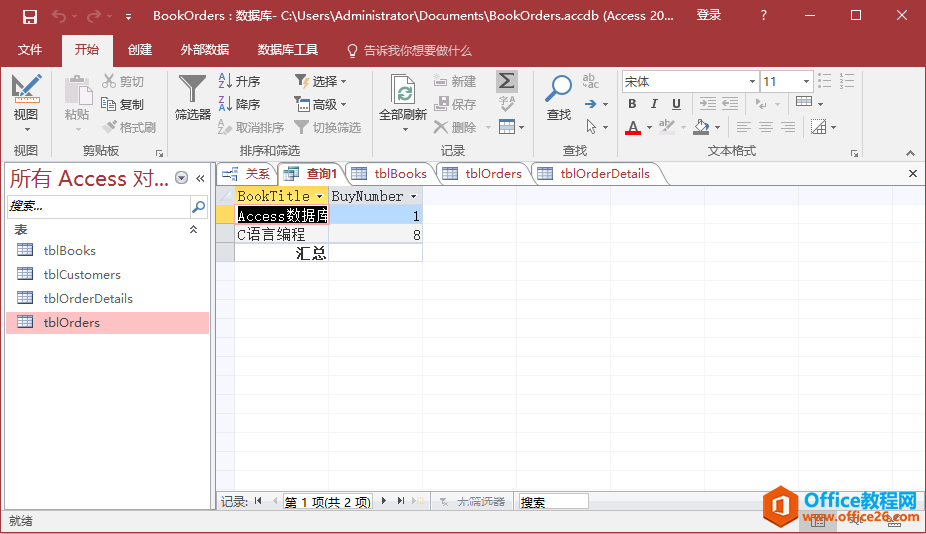Image resolution: width=926 pixels, height=534 pixels.
Task: Click the Refresh All (全部刷新) icon
Action: pyautogui.click(x=403, y=93)
